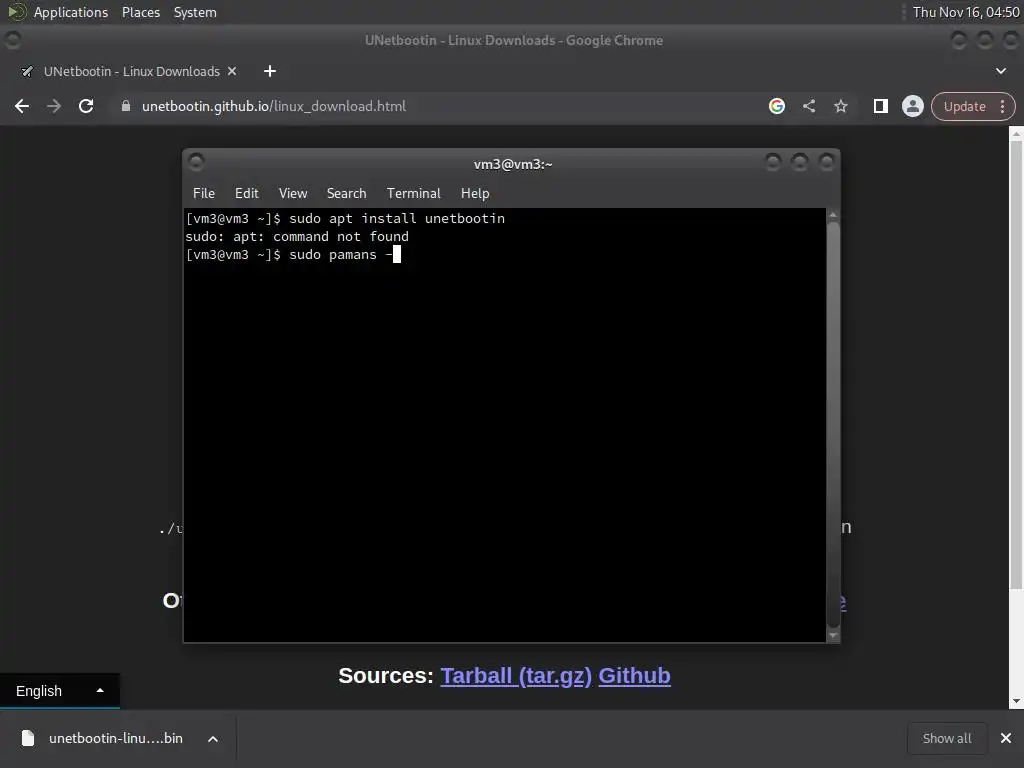Open a new Chrome tab

[x=270, y=71]
